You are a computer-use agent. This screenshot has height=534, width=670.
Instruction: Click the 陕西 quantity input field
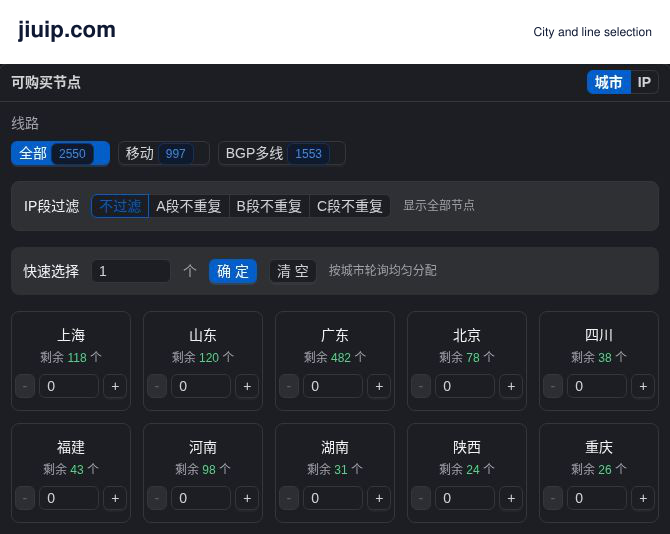pos(465,498)
